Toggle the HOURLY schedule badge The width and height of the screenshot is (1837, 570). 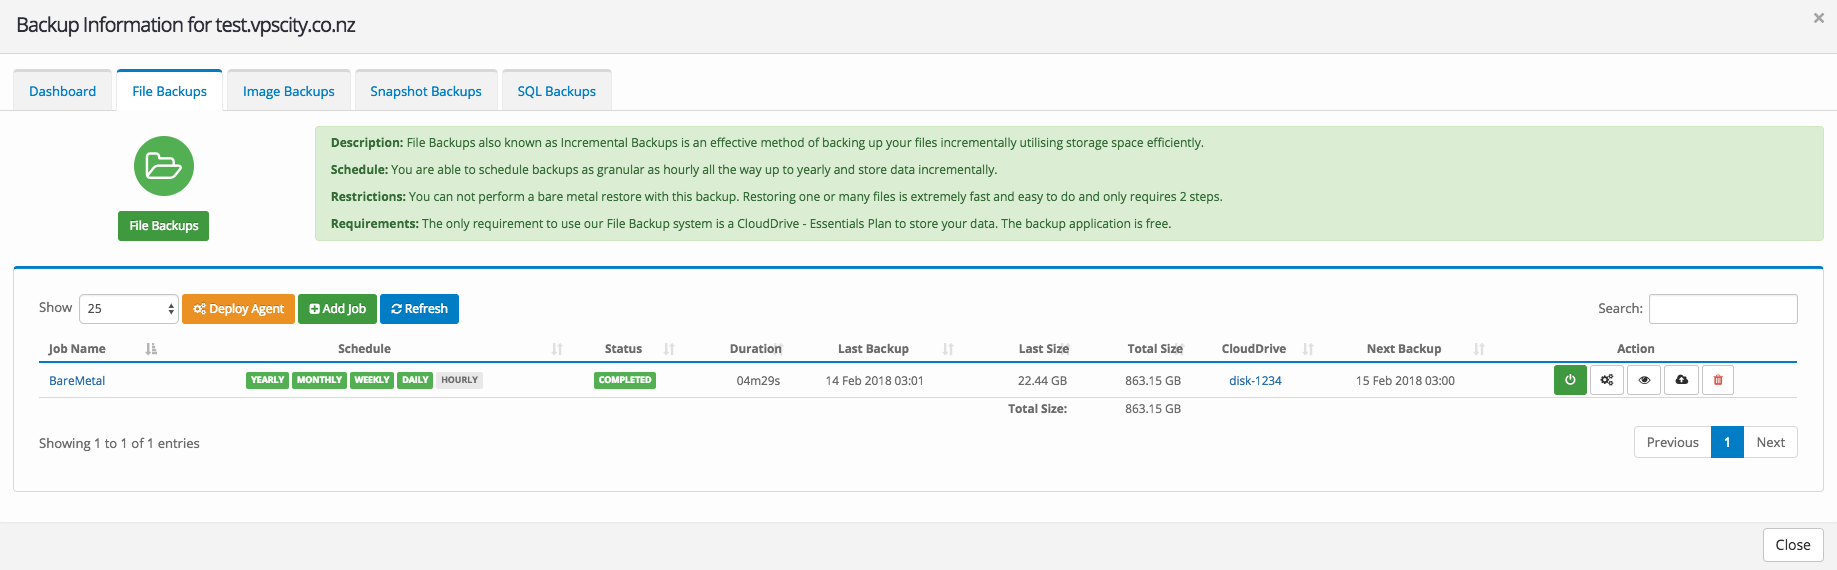pos(459,380)
